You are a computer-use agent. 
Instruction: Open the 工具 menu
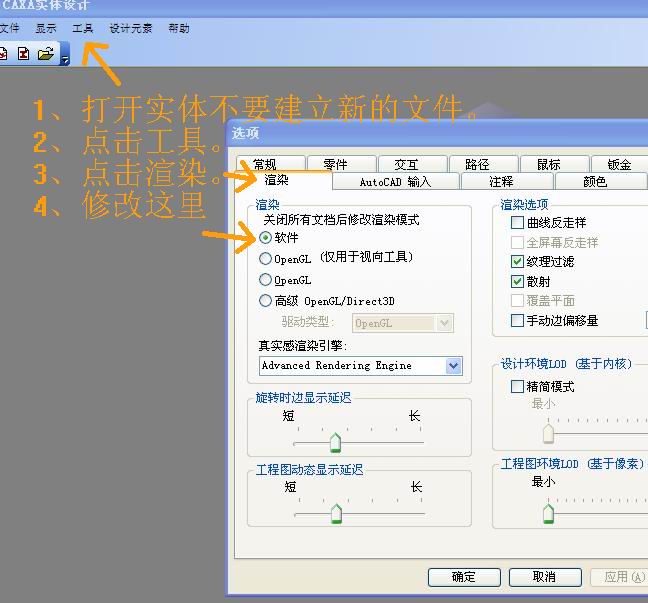click(x=83, y=28)
